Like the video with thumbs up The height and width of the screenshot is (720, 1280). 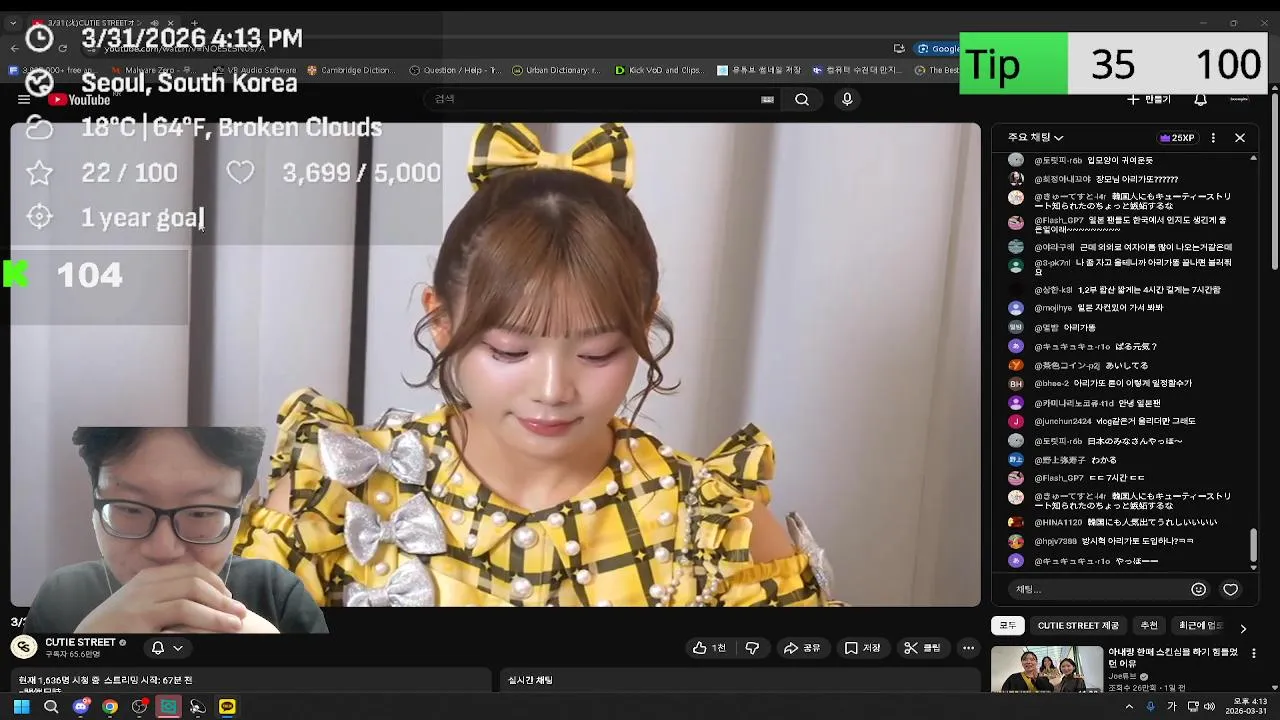(710, 648)
